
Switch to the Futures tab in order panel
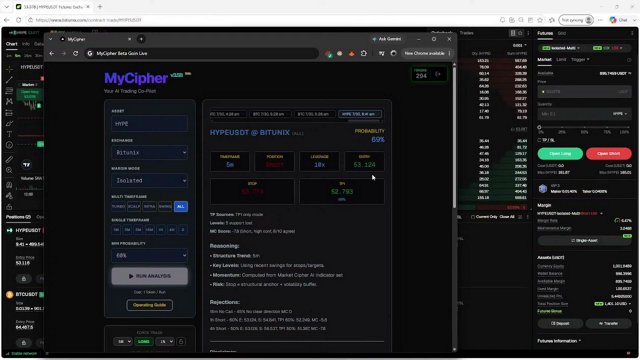point(545,33)
